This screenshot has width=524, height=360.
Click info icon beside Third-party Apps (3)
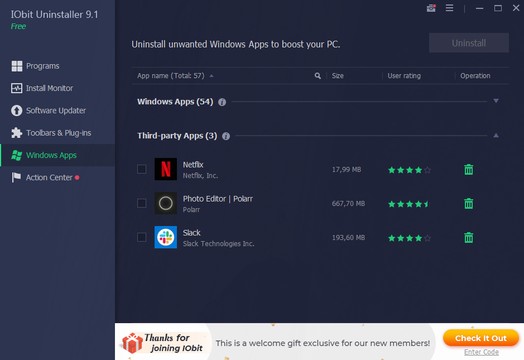click(226, 136)
